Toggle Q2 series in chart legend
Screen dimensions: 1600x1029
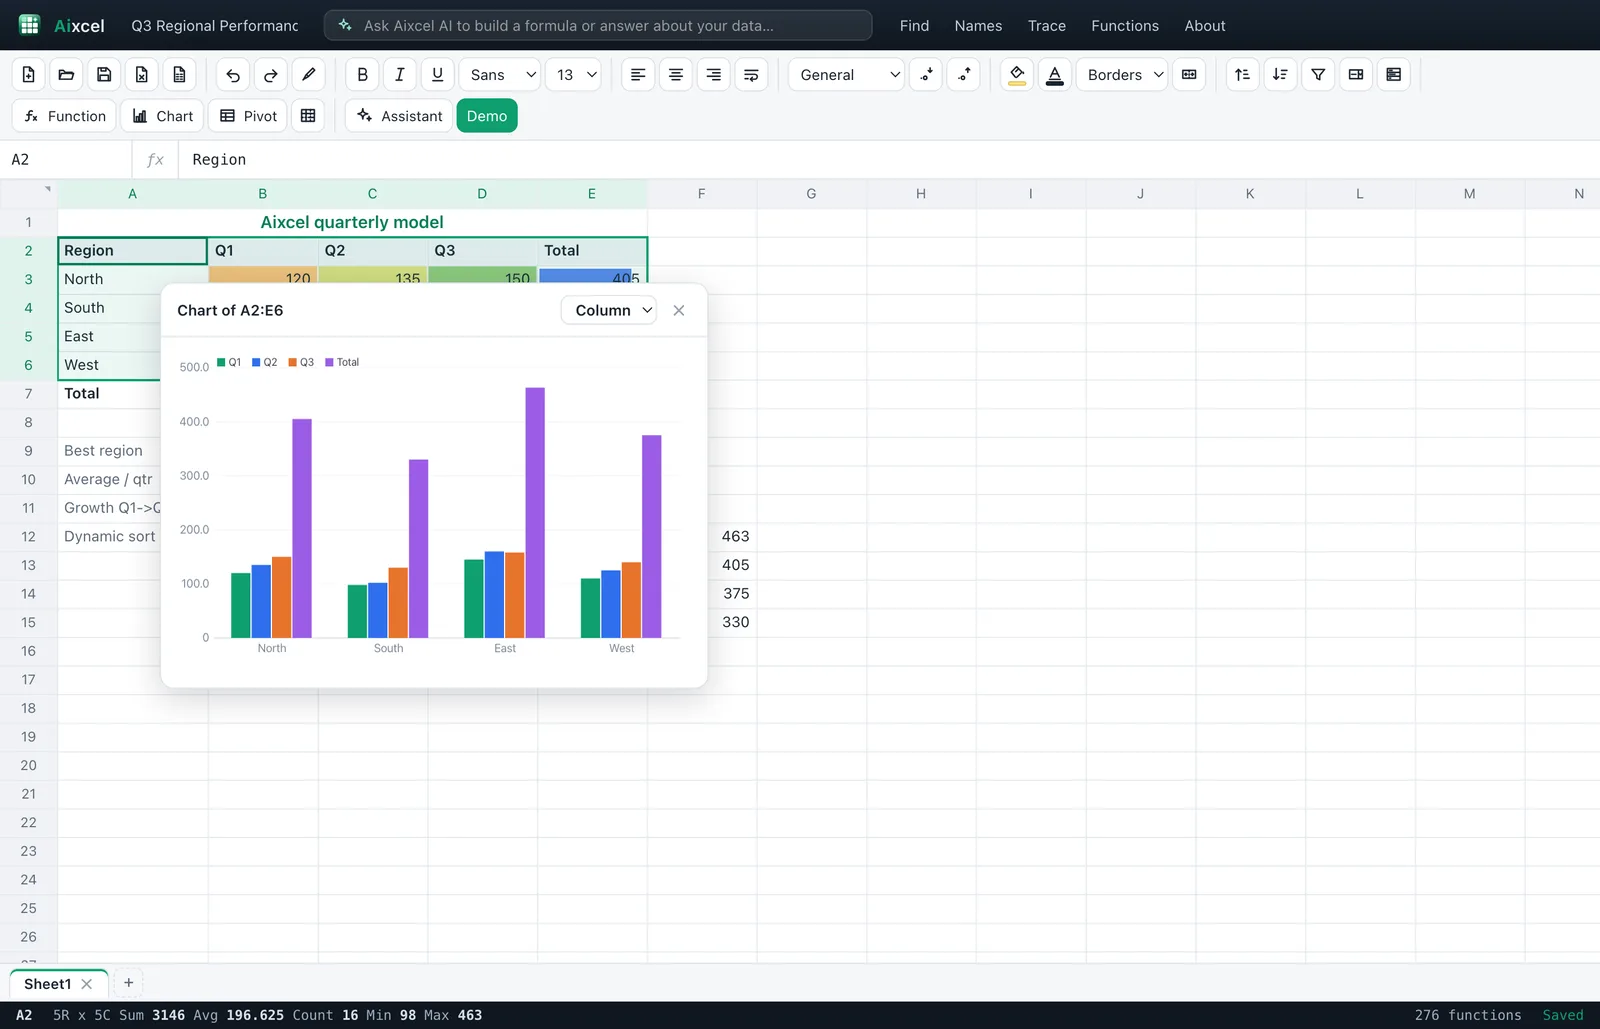[x=265, y=362]
